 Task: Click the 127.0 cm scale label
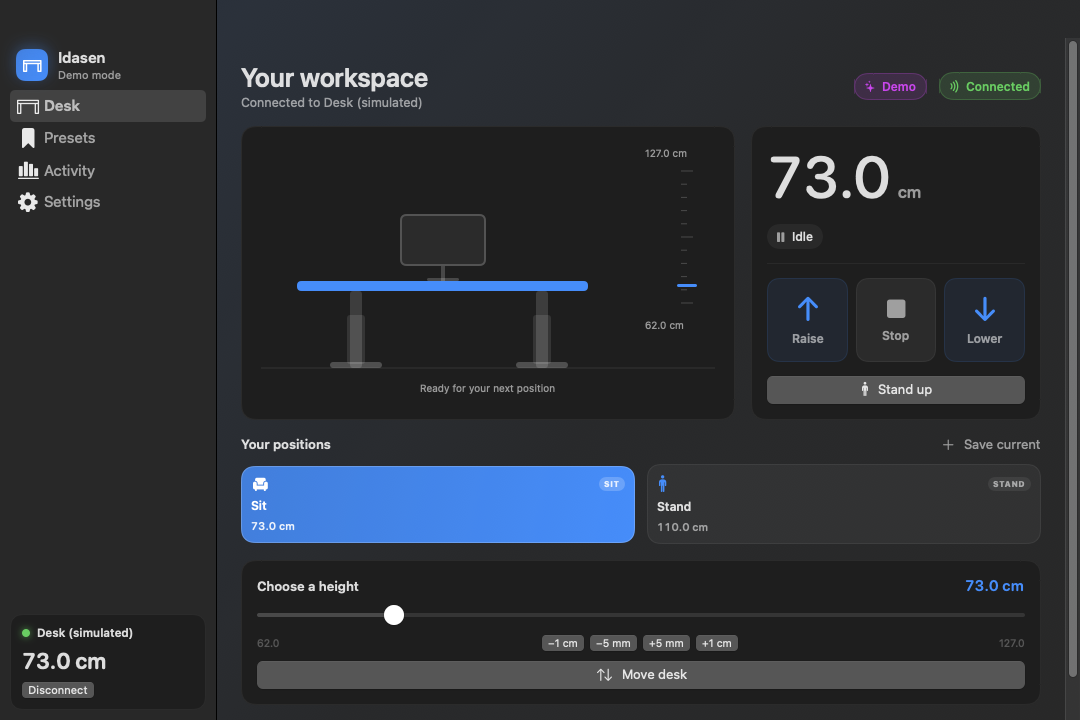coord(665,154)
